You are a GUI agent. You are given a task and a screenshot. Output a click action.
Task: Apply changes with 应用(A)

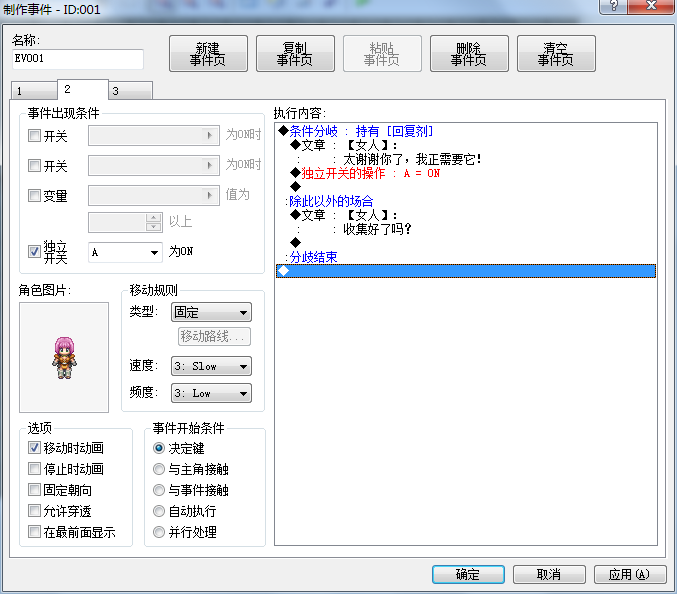630,574
